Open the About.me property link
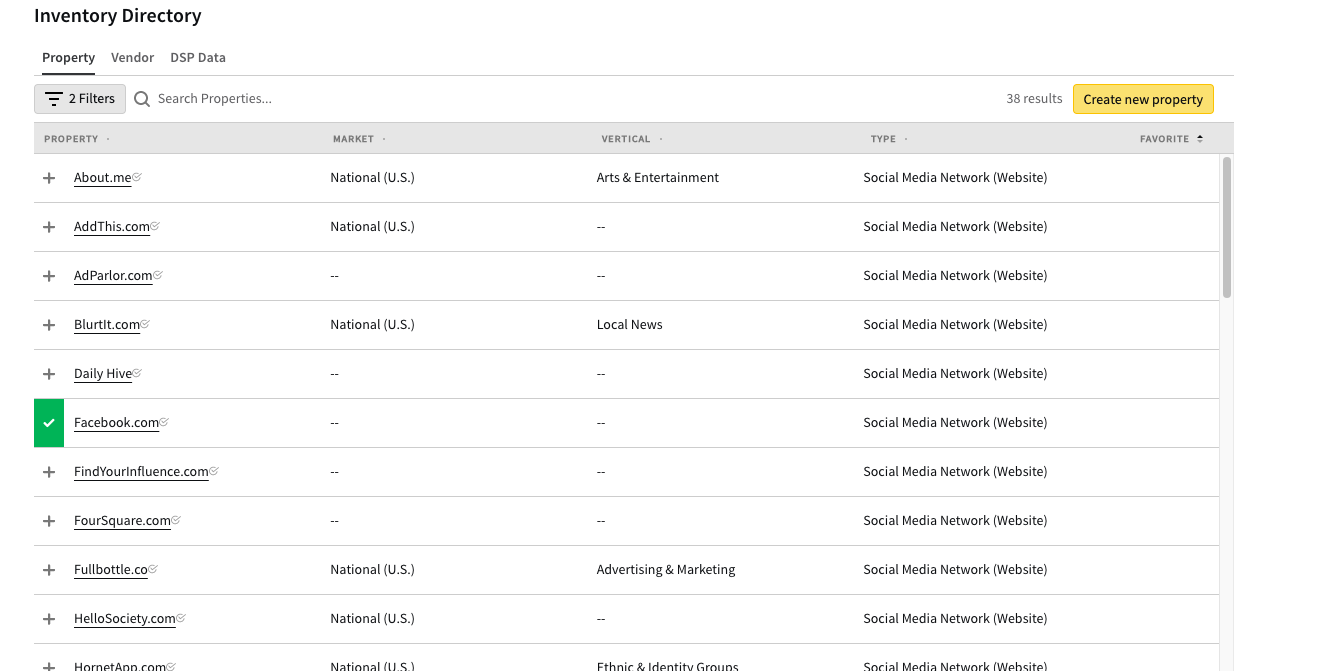The width and height of the screenshot is (1340, 671). 103,178
